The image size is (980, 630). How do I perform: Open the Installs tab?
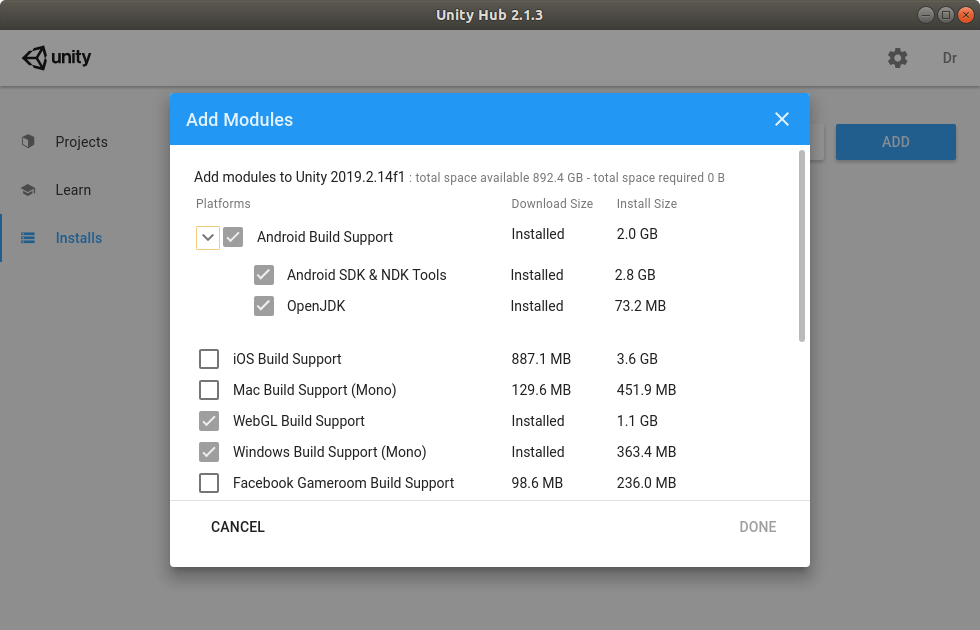click(78, 238)
